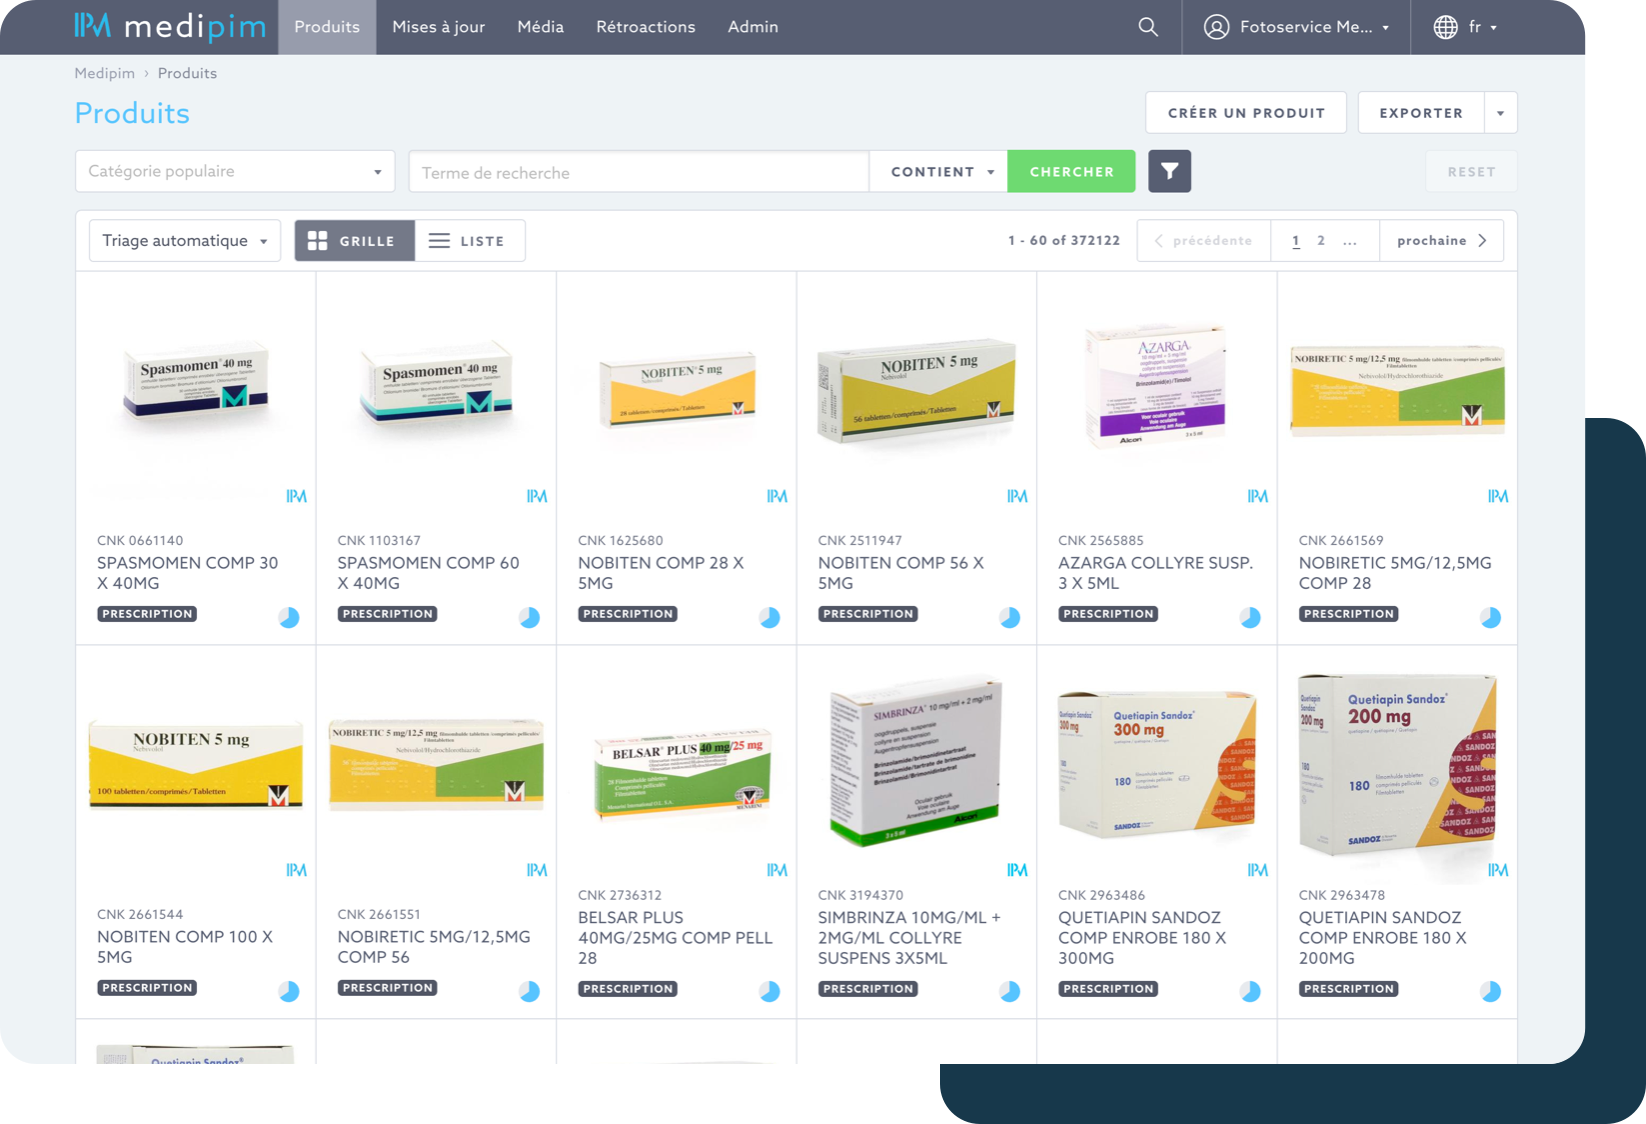This screenshot has width=1646, height=1124.
Task: Click the search magnifier icon in header
Action: (x=1148, y=27)
